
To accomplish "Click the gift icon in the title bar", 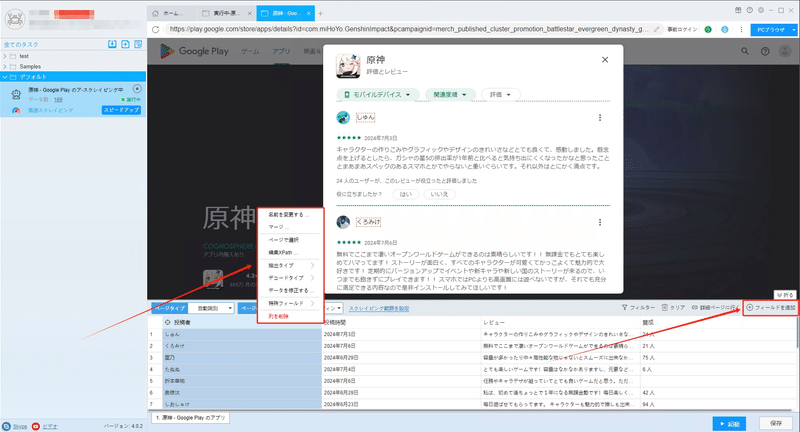I will 738,10.
